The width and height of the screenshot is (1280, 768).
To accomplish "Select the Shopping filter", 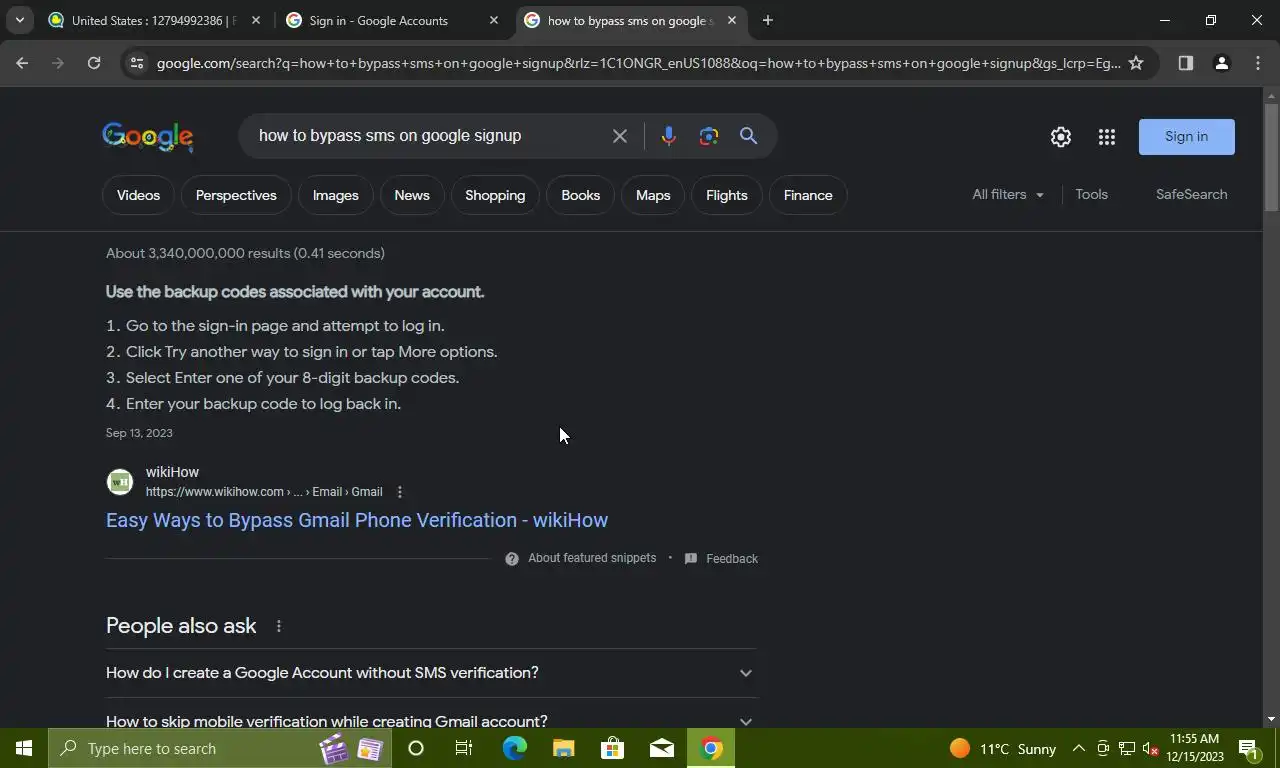I will [495, 195].
